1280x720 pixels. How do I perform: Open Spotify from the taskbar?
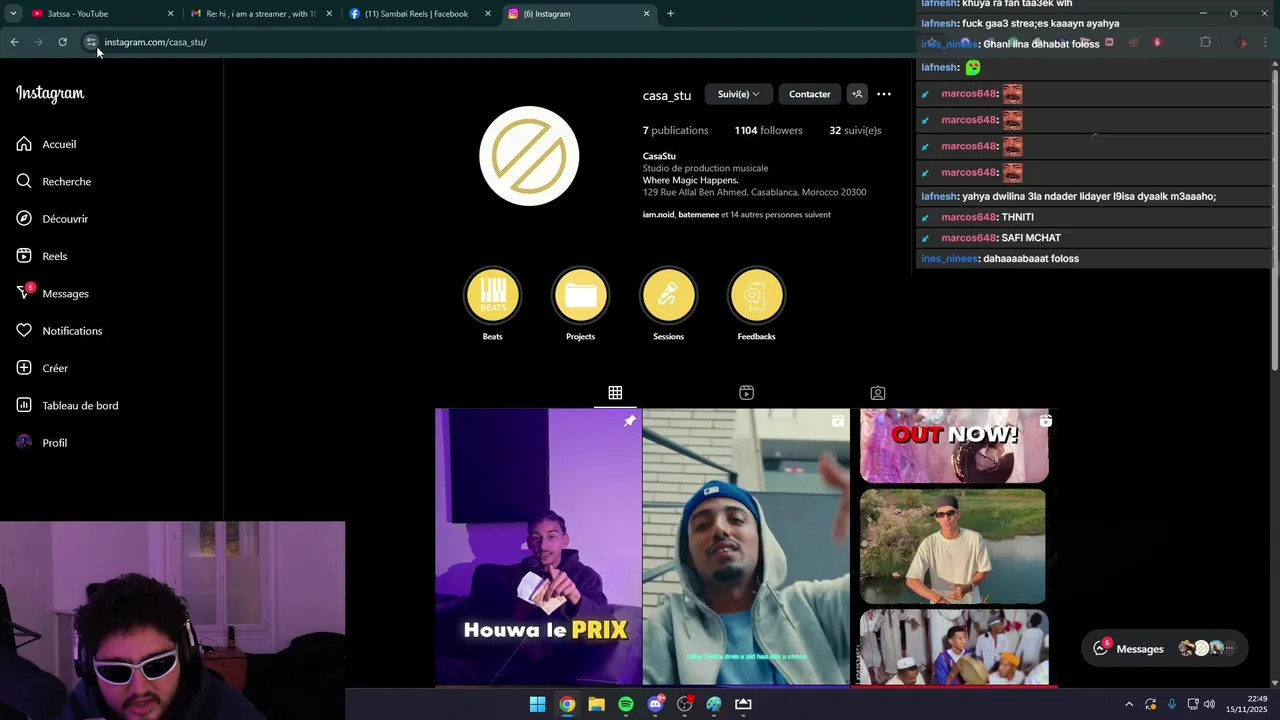626,704
